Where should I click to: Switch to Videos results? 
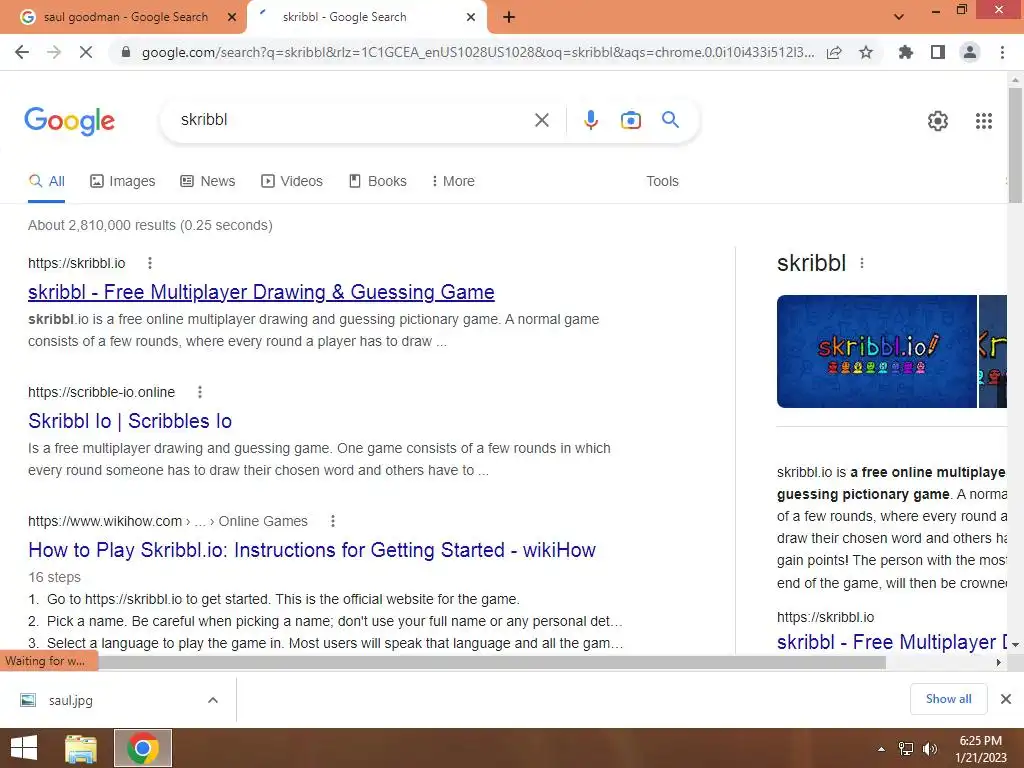[292, 182]
